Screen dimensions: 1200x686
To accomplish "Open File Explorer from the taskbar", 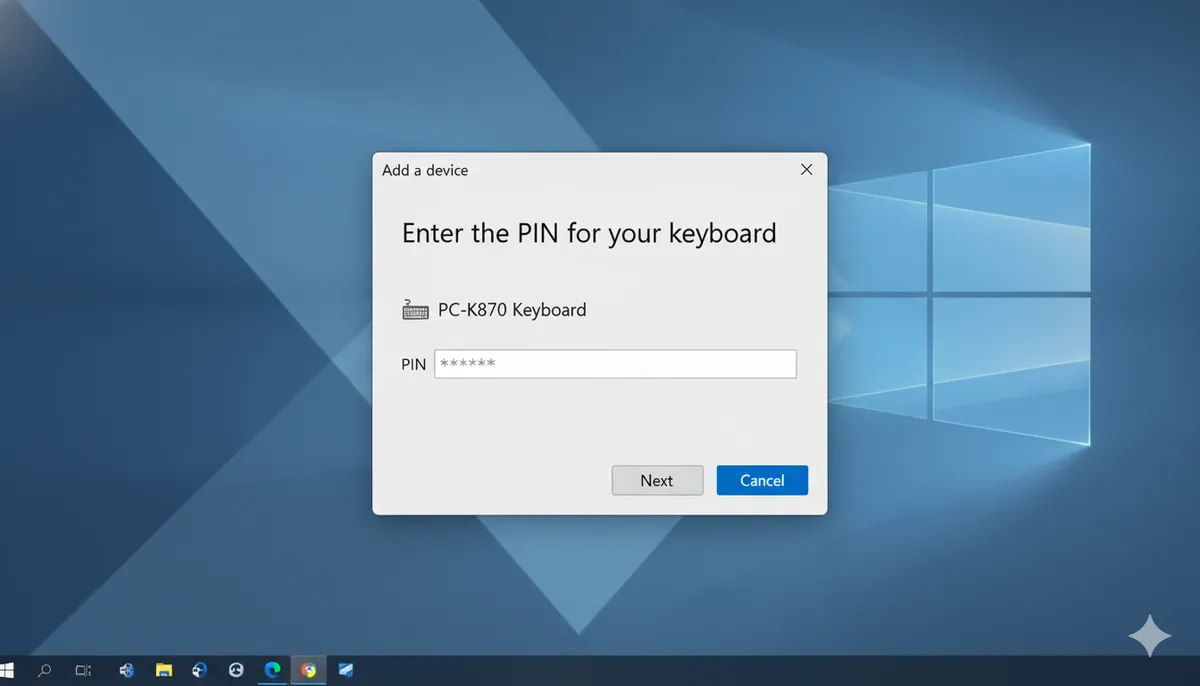I will coord(163,669).
